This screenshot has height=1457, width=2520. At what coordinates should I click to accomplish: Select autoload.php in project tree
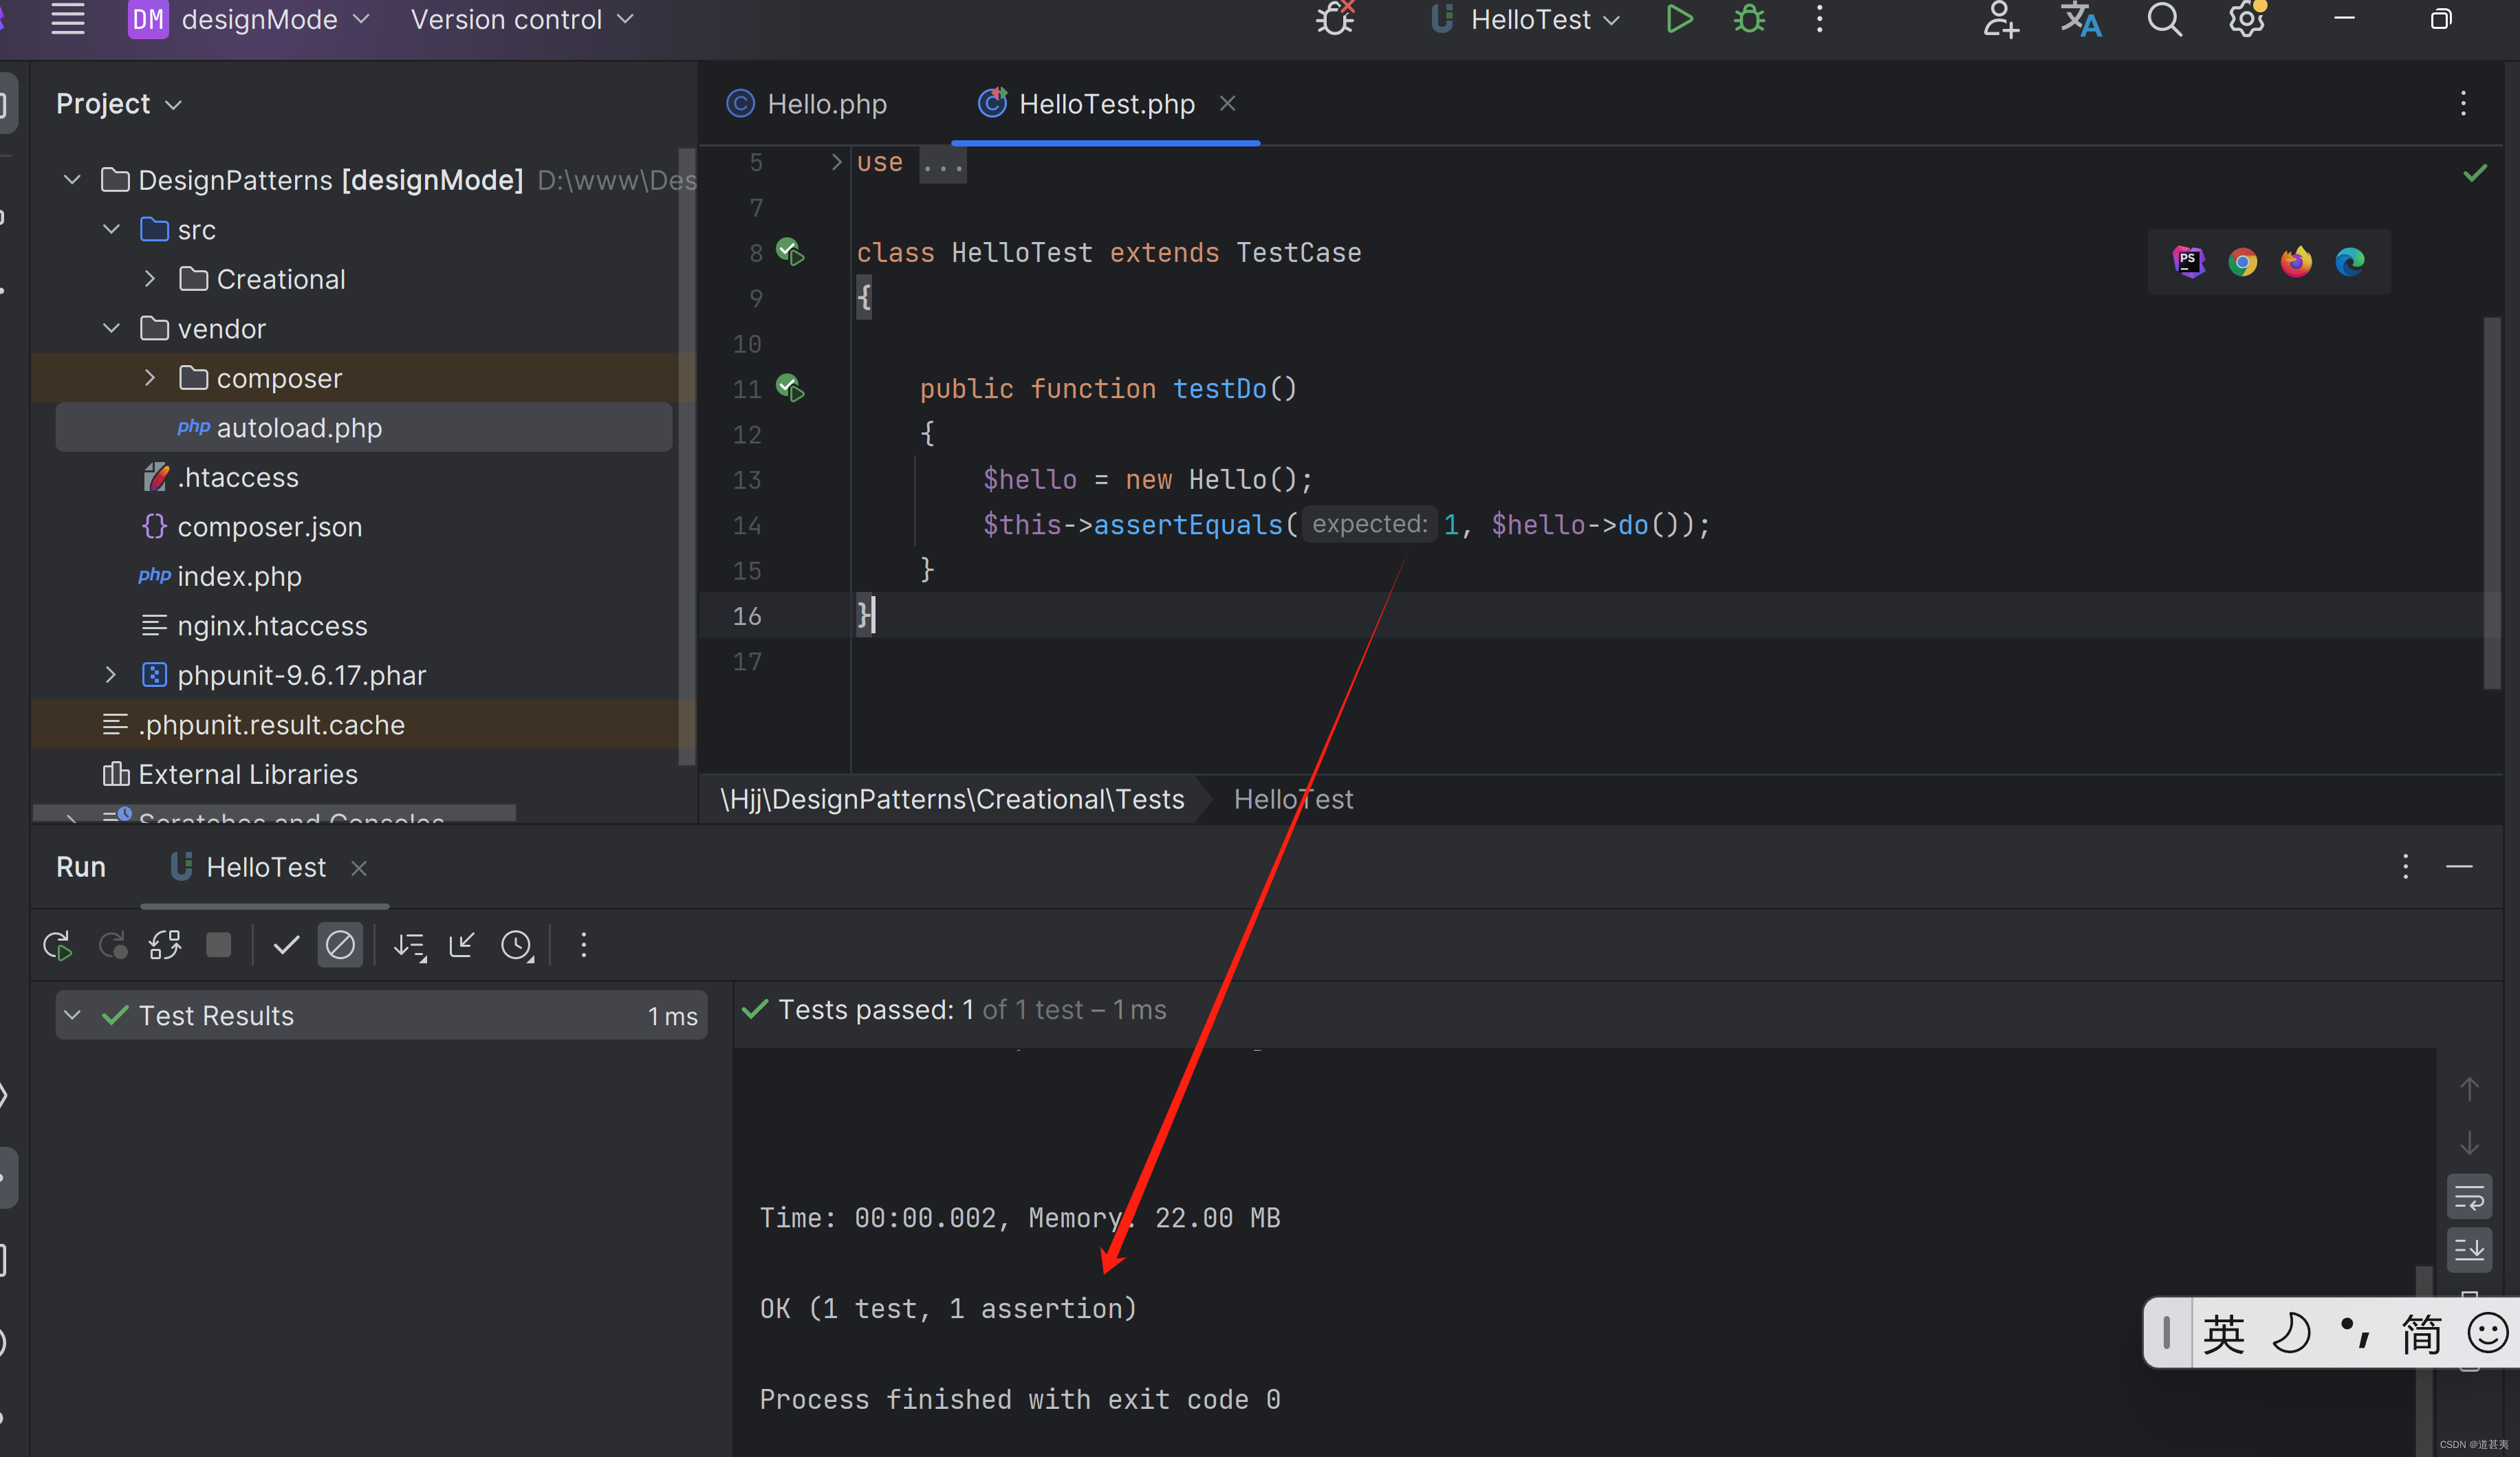click(x=364, y=428)
